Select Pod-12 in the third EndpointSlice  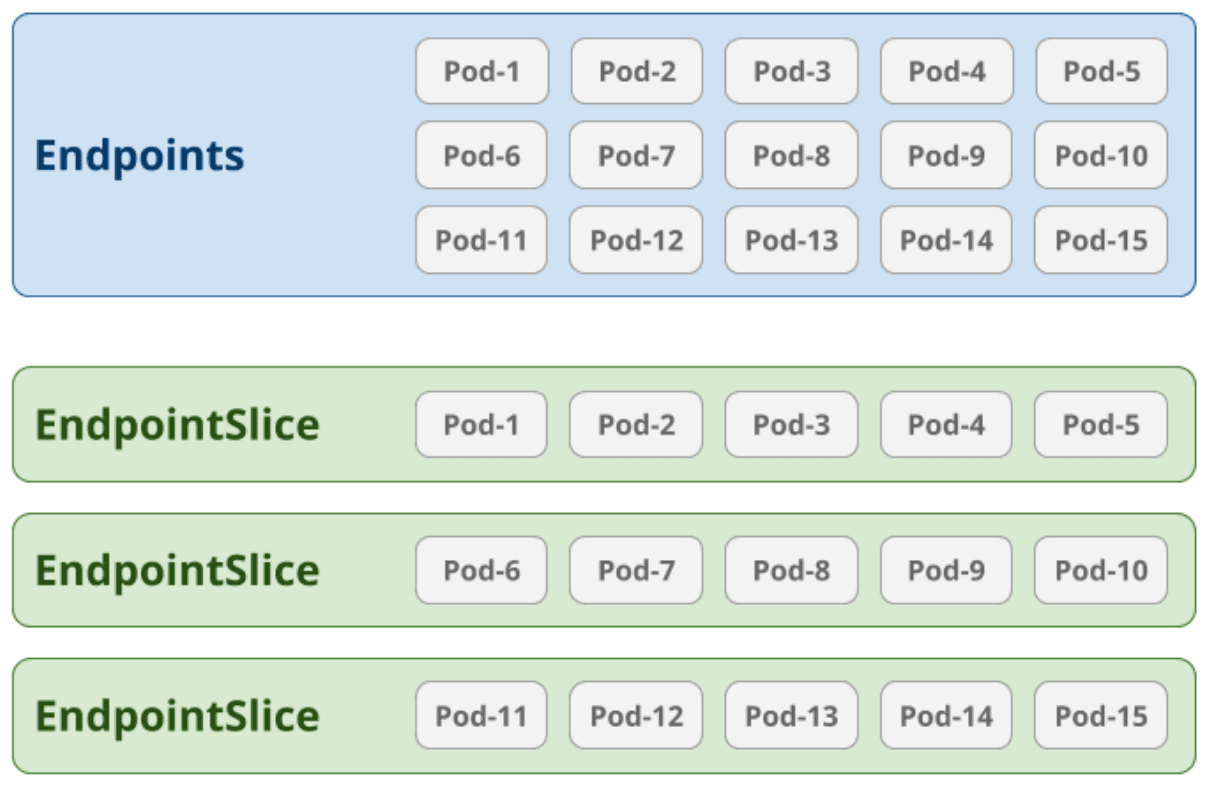(x=636, y=716)
